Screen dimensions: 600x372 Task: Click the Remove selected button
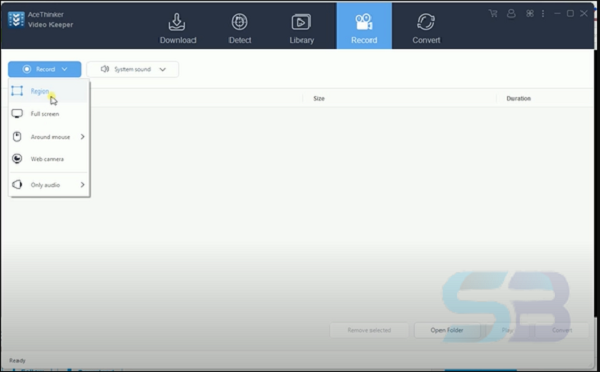[369, 330]
